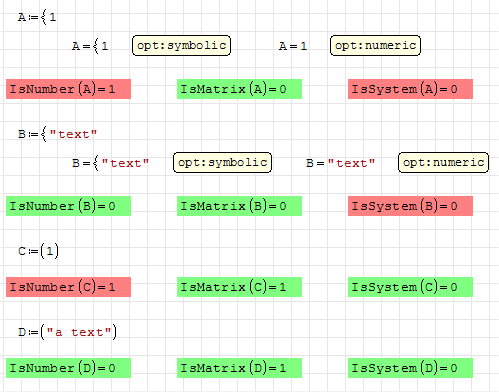The image size is (499, 392).
Task: Select the A:={1 definition region
Action: (x=37, y=17)
